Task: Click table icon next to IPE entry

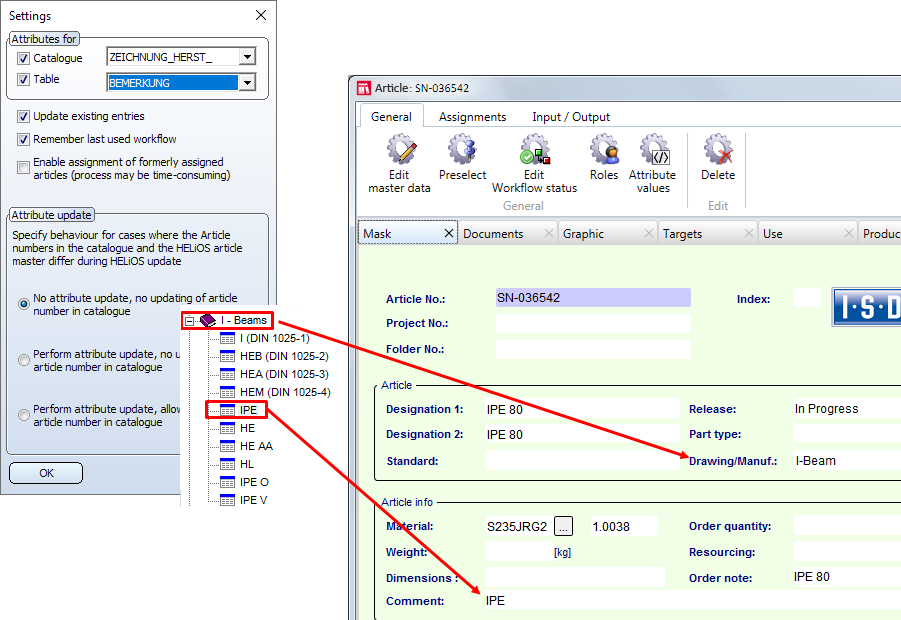Action: (x=228, y=410)
